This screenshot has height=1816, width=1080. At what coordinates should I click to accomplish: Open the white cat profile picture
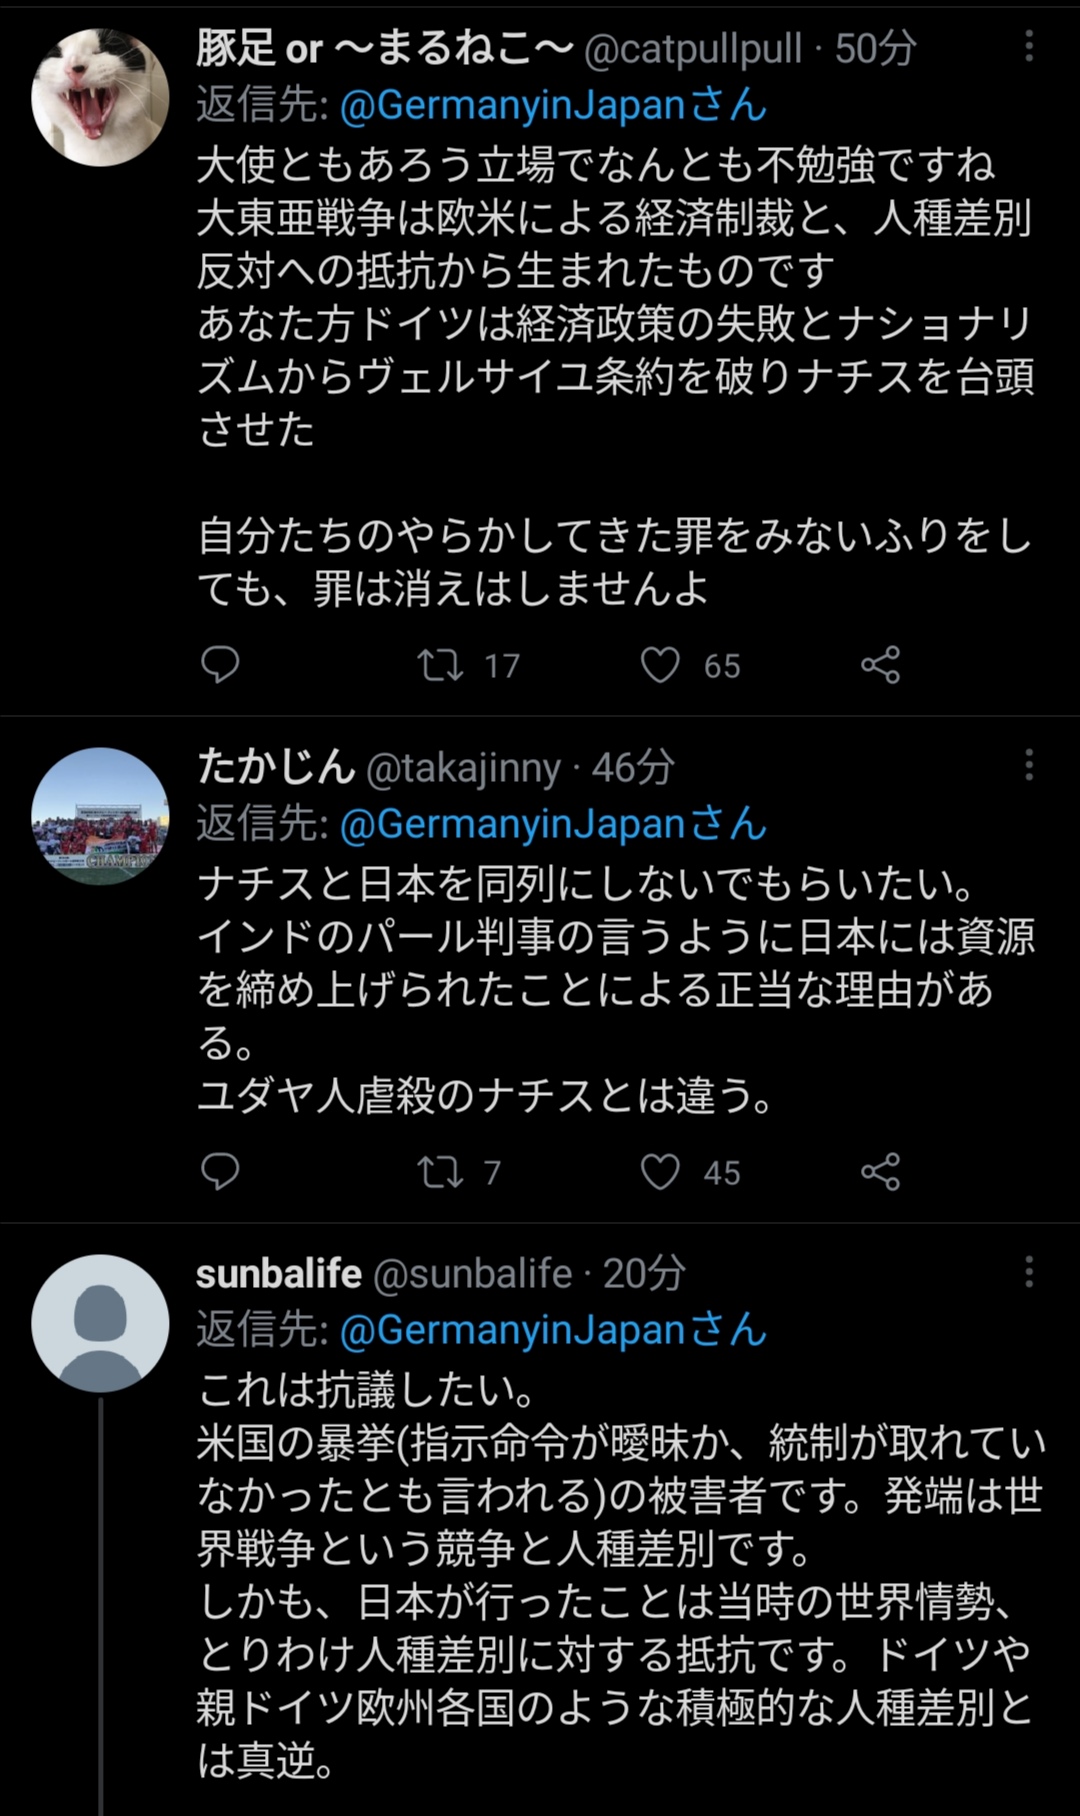(100, 97)
